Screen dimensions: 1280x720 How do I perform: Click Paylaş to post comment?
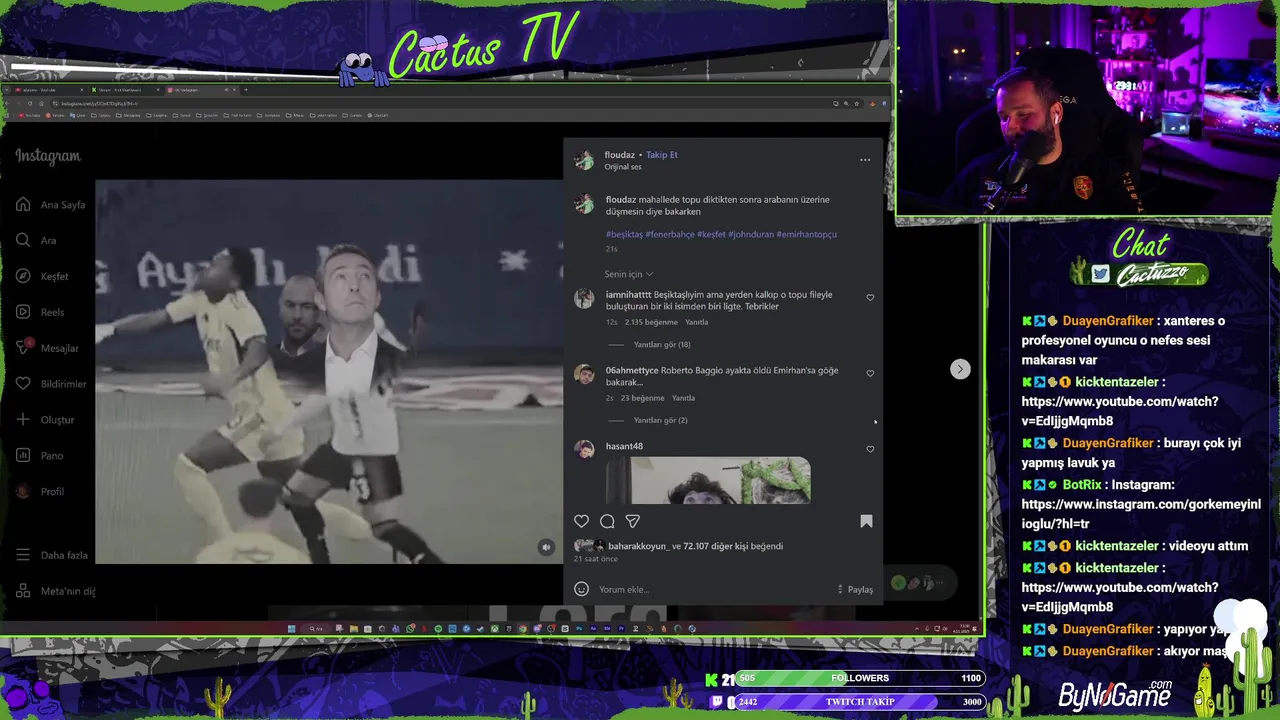click(x=860, y=589)
